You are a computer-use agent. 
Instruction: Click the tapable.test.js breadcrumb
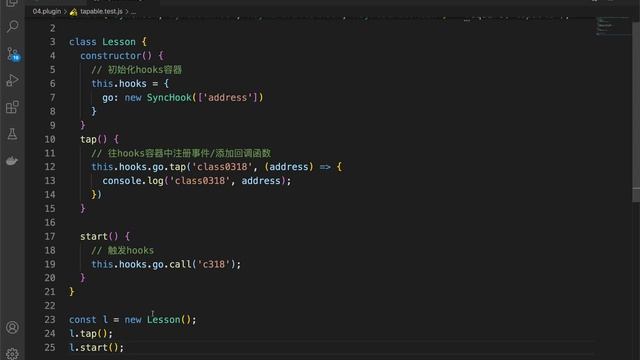[x=101, y=11]
